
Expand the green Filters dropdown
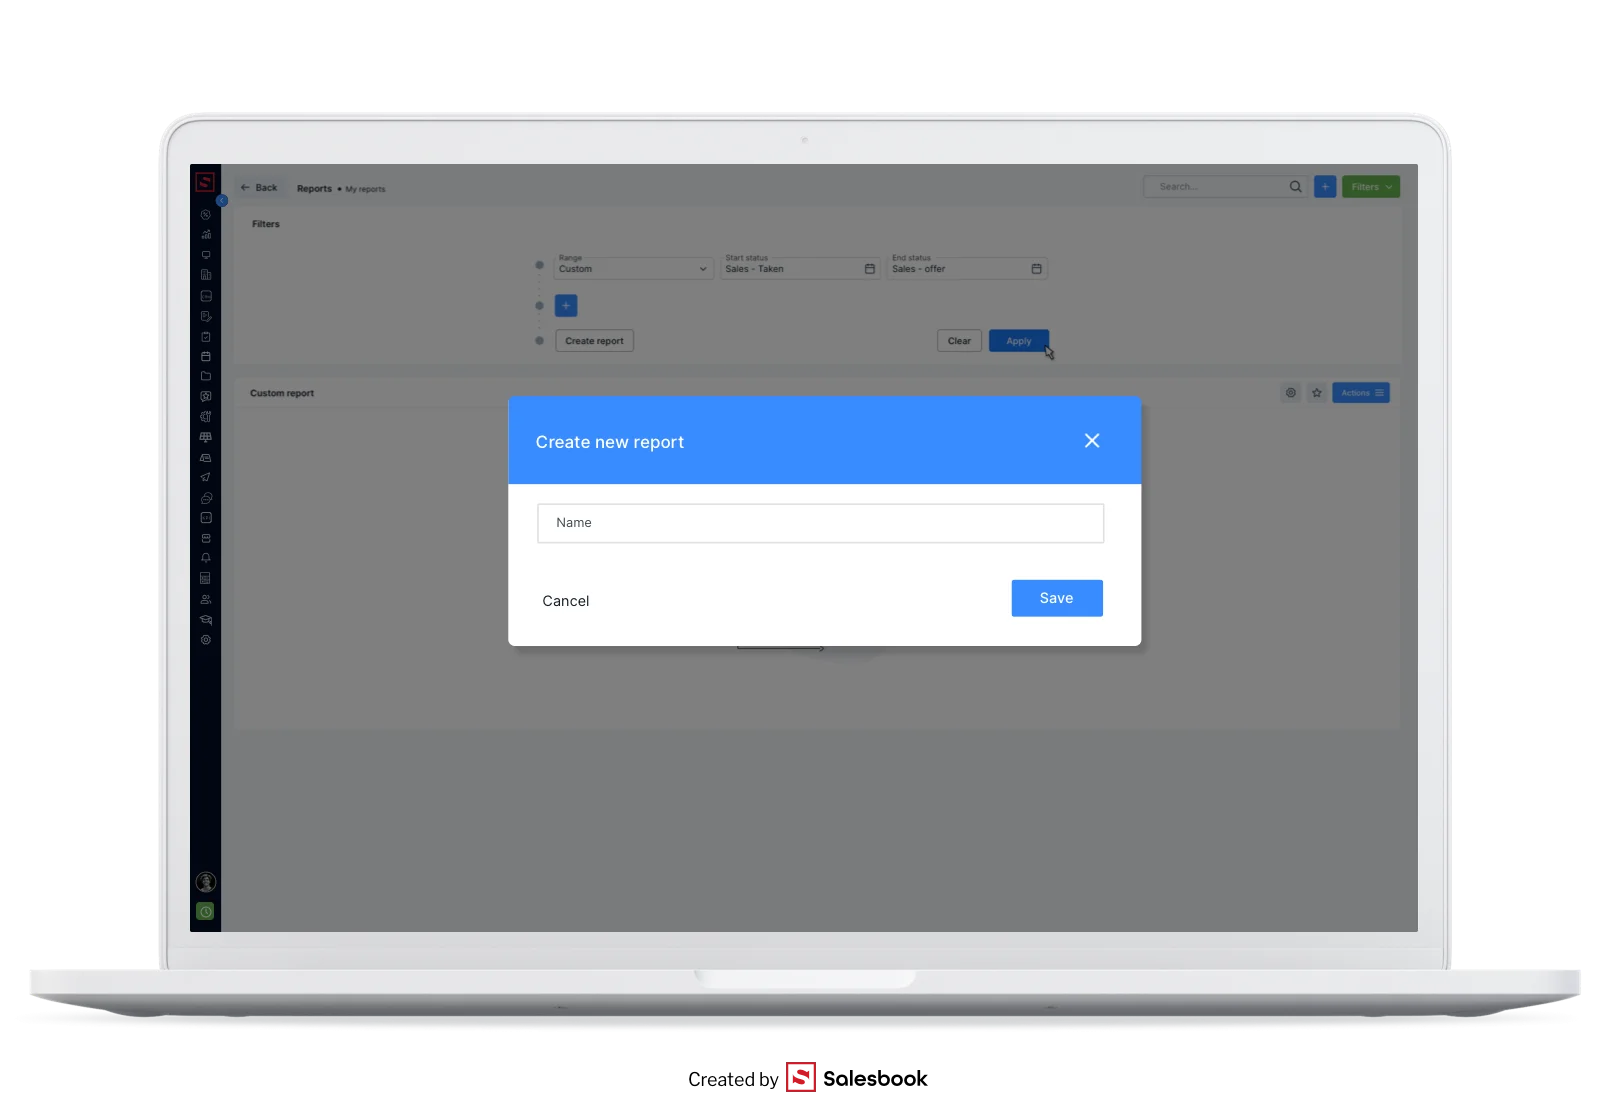1370,187
